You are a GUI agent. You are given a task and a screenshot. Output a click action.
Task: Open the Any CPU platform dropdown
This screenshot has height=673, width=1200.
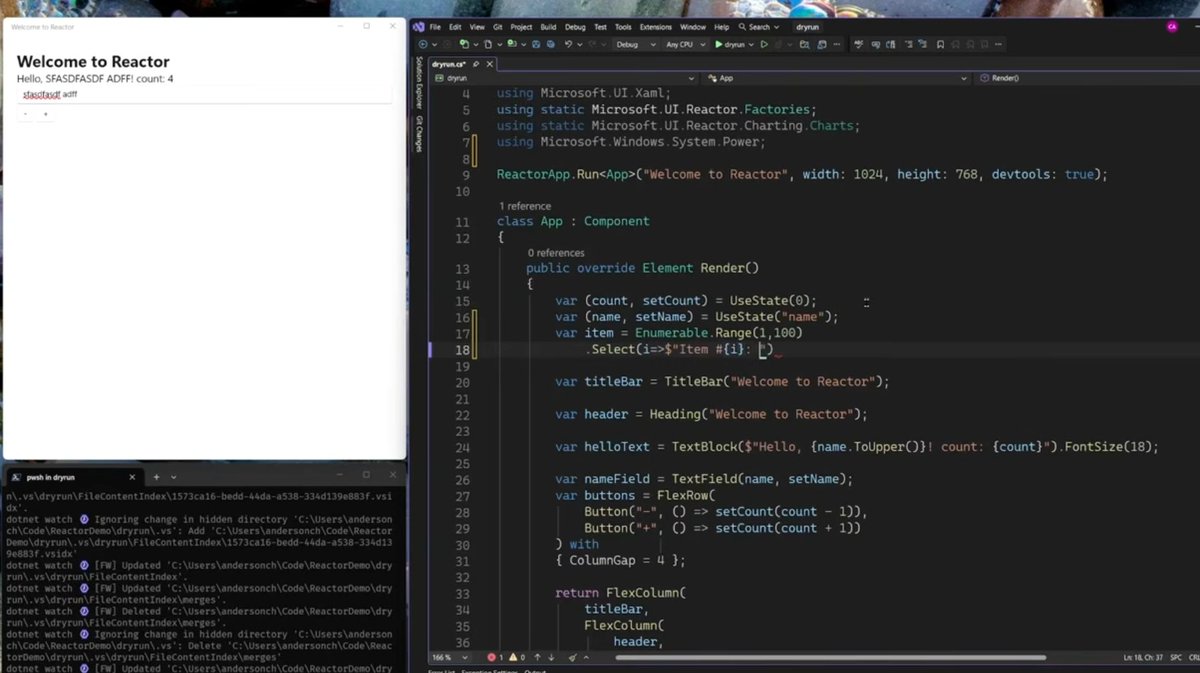click(686, 45)
